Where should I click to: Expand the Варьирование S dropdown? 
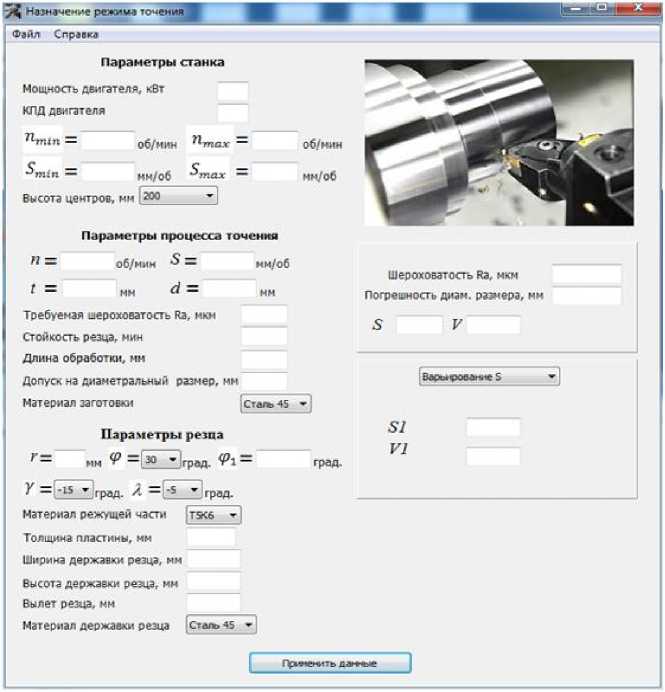[487, 377]
